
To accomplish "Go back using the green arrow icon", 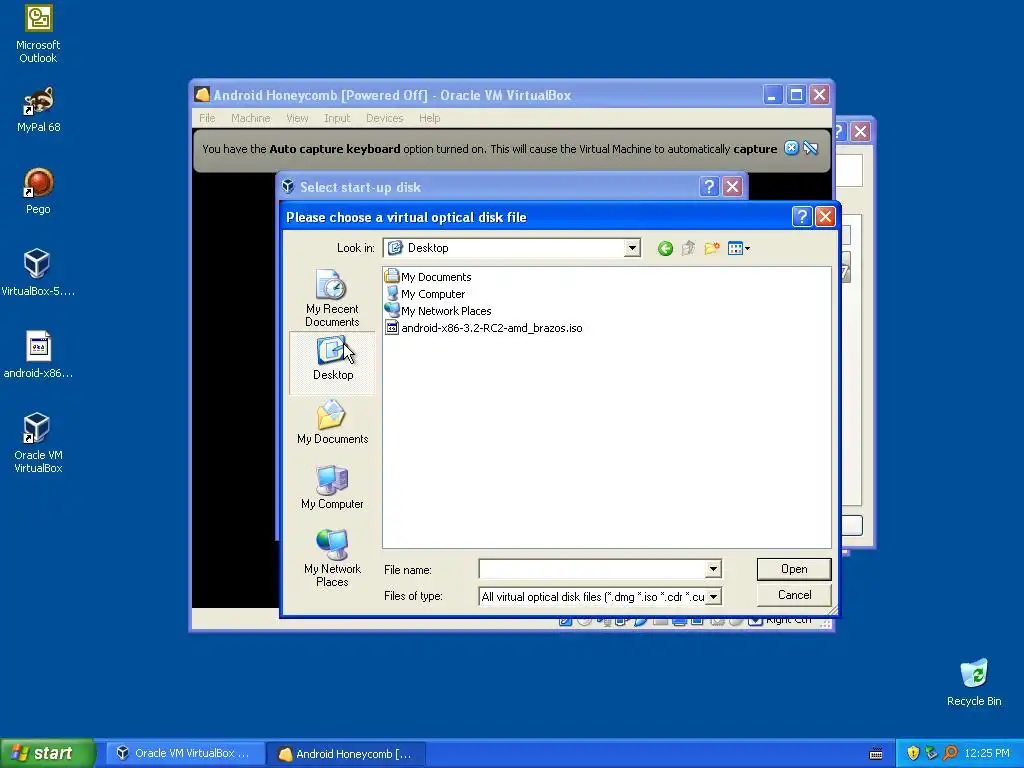I will pyautogui.click(x=665, y=248).
